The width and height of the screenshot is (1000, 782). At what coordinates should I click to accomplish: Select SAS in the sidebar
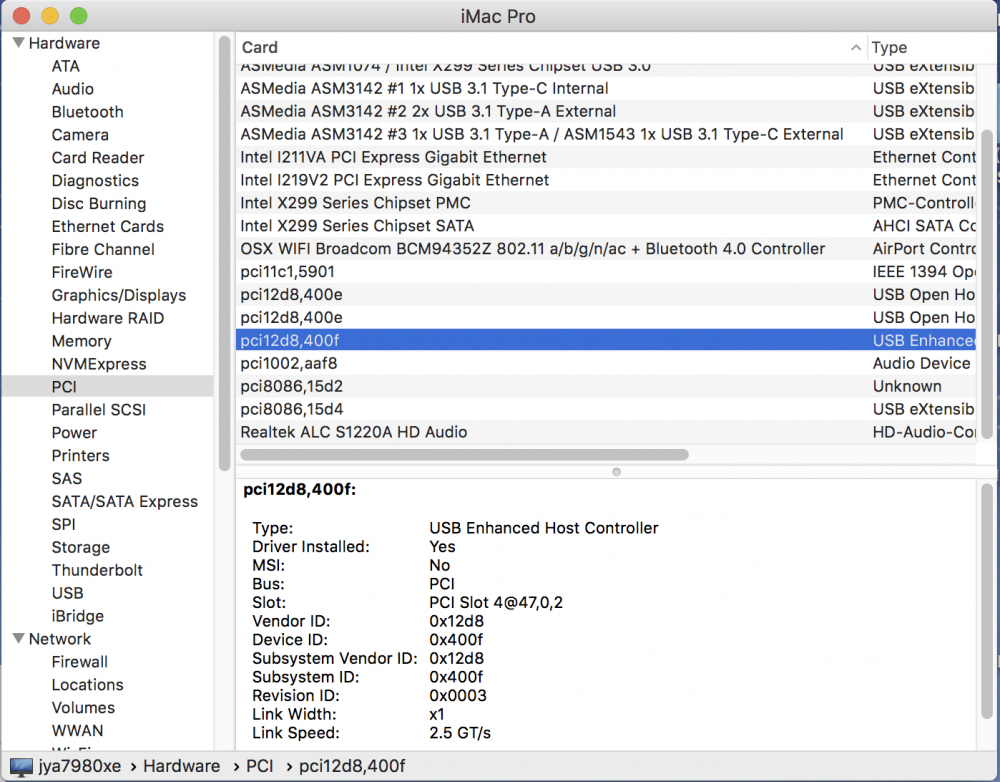coord(67,478)
